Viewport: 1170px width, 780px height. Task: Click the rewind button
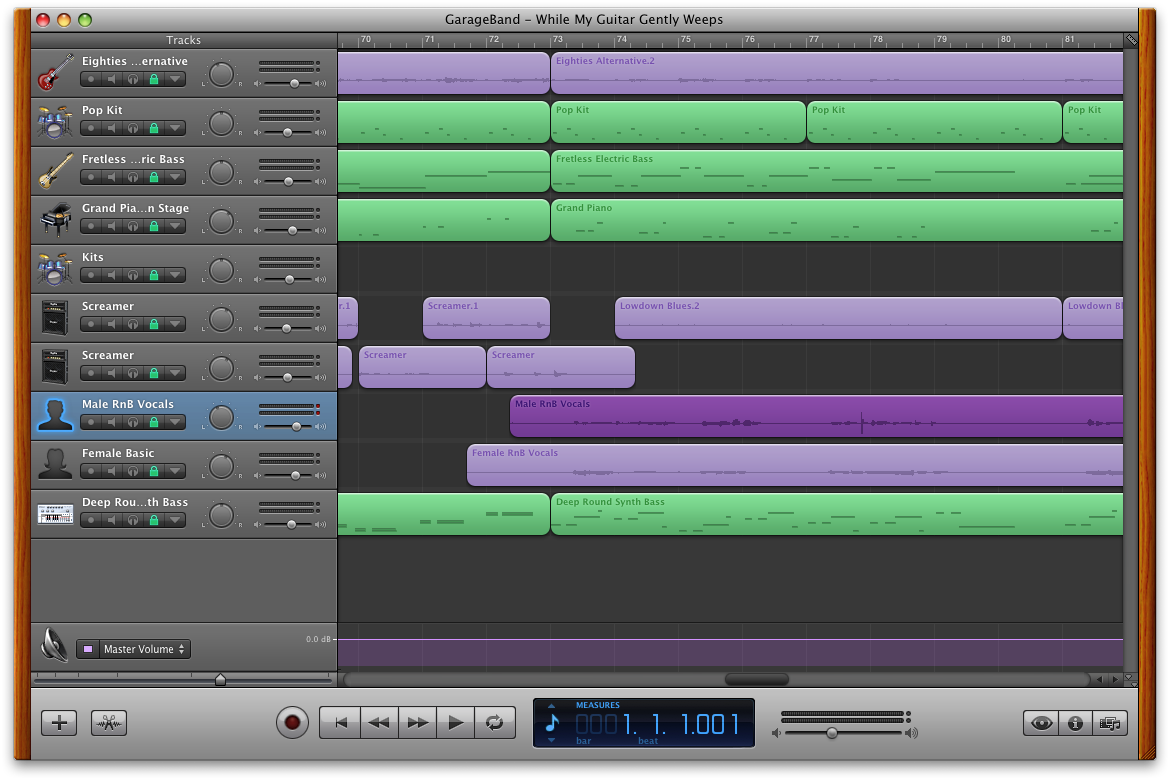click(x=379, y=723)
